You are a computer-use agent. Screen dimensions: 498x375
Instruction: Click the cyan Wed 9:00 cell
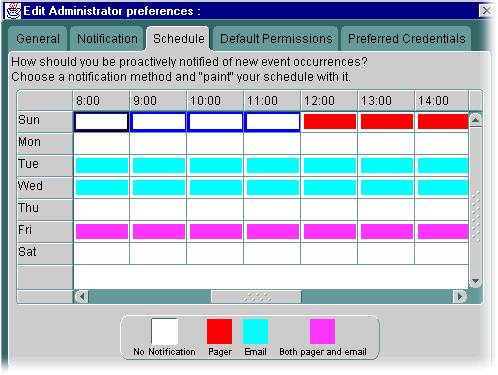point(159,188)
